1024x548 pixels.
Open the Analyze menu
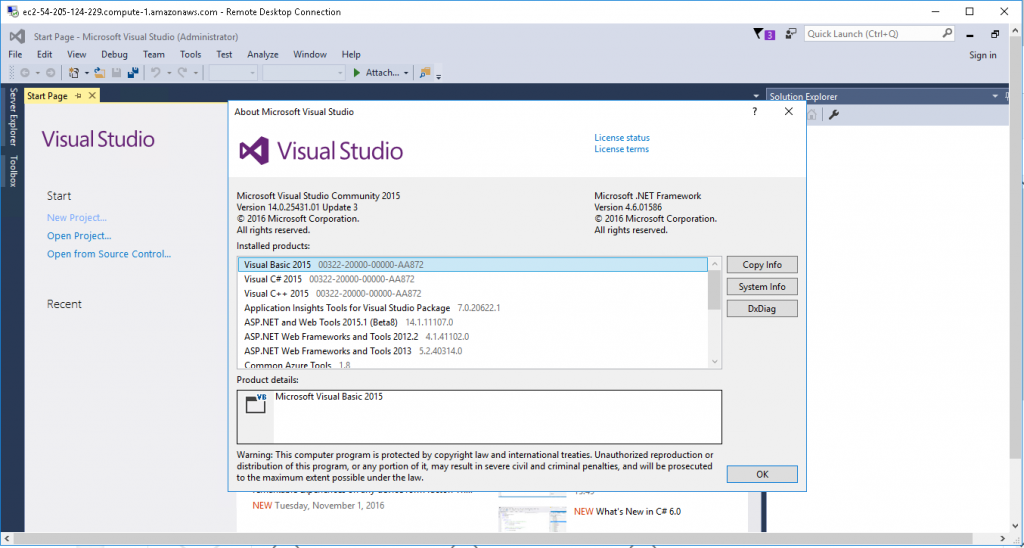263,54
